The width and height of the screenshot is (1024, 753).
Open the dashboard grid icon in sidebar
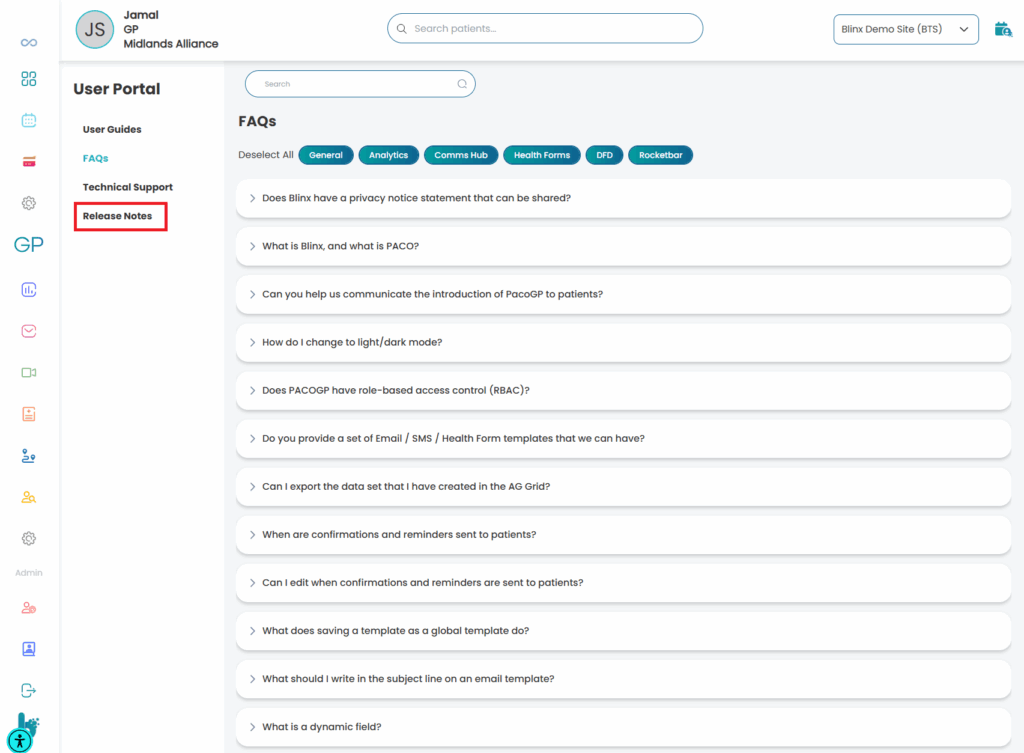[29, 79]
